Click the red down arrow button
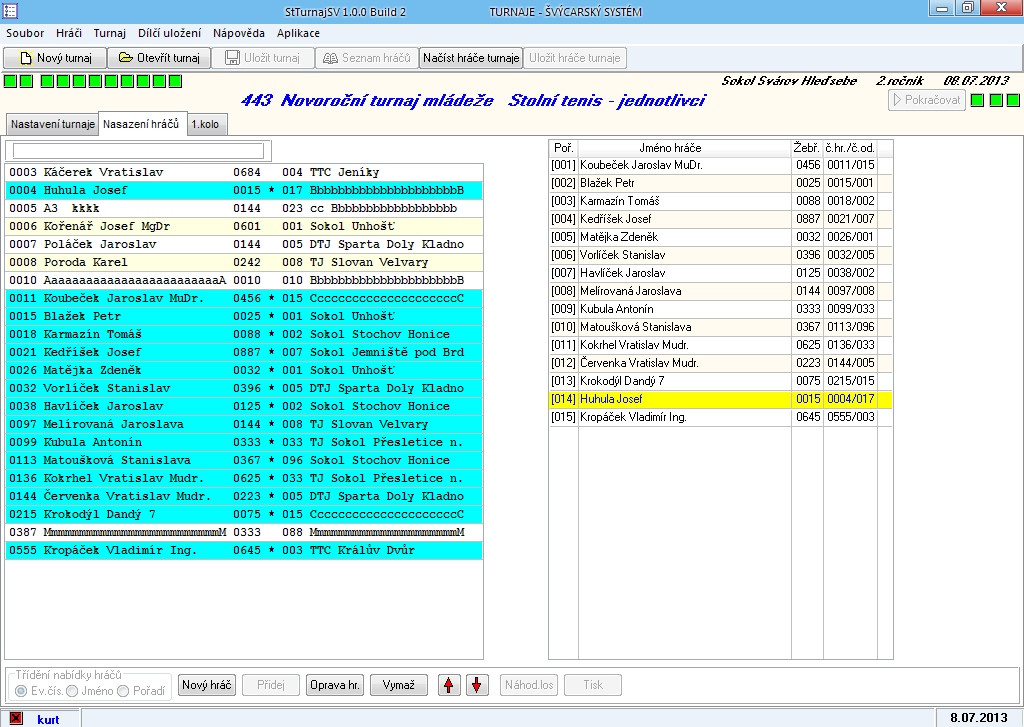The height and width of the screenshot is (727, 1024). point(477,685)
